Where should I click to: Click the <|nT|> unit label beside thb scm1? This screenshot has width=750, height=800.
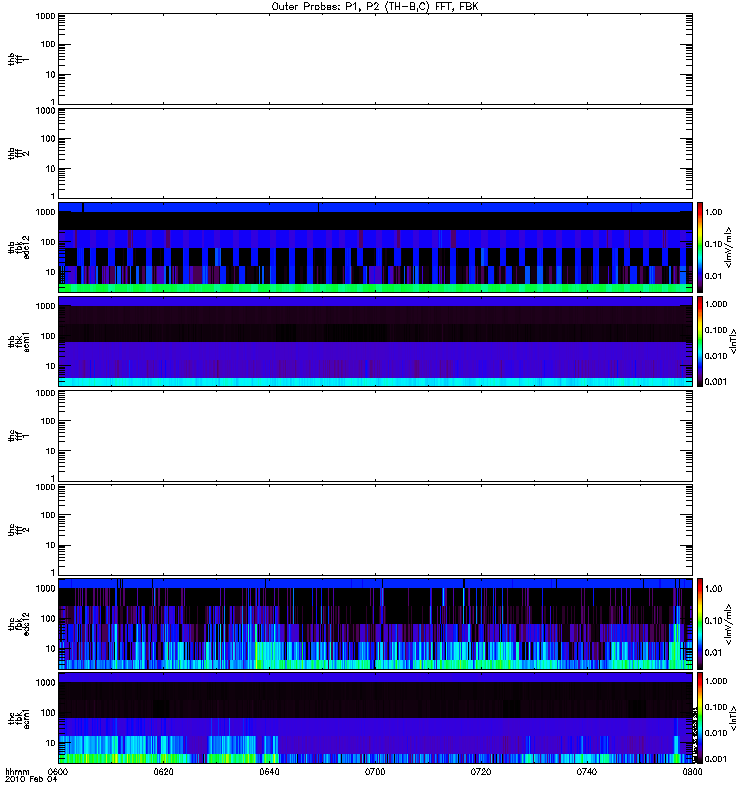point(733,342)
